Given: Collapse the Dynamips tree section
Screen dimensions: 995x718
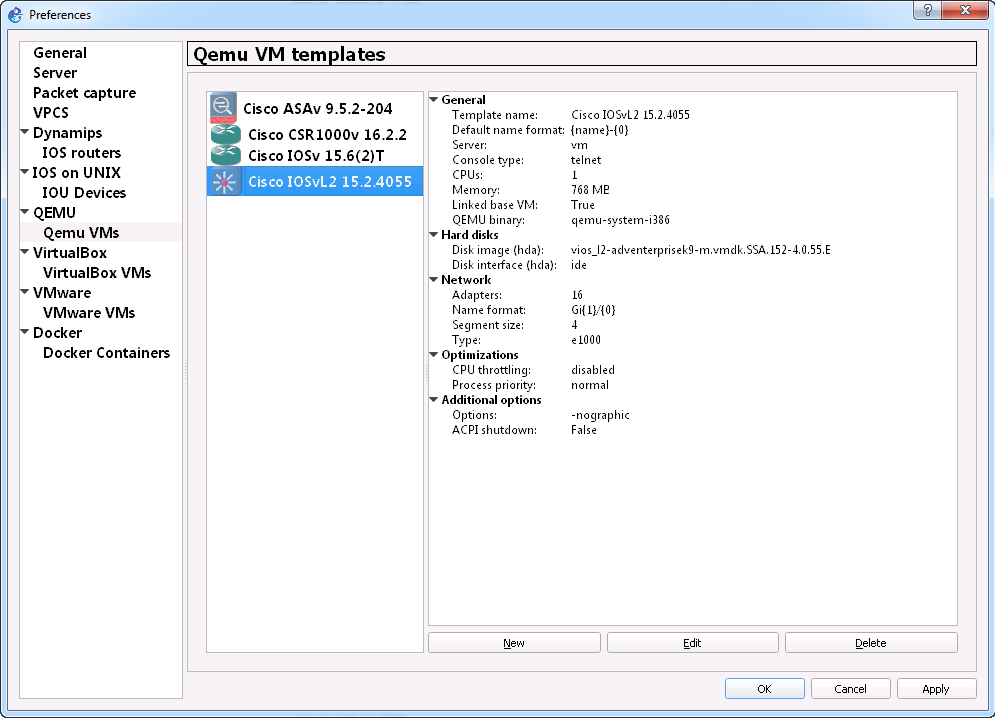Looking at the screenshot, I should click(25, 132).
